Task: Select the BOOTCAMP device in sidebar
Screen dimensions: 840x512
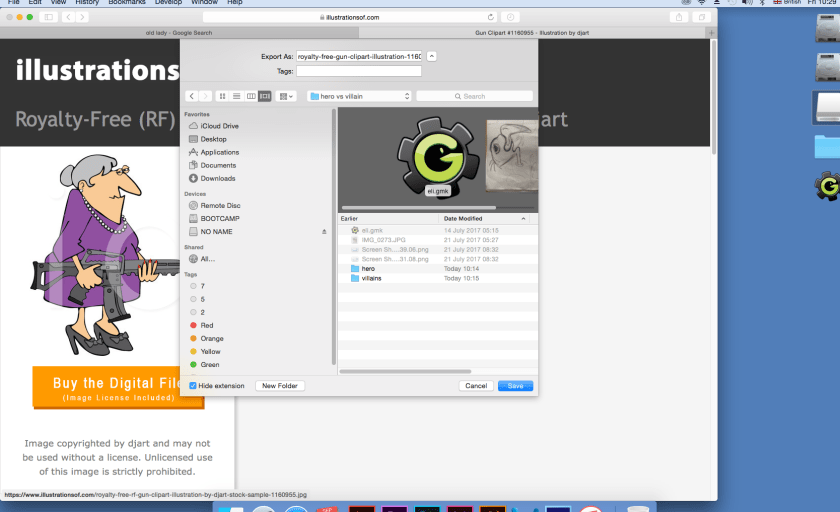Action: coord(219,218)
